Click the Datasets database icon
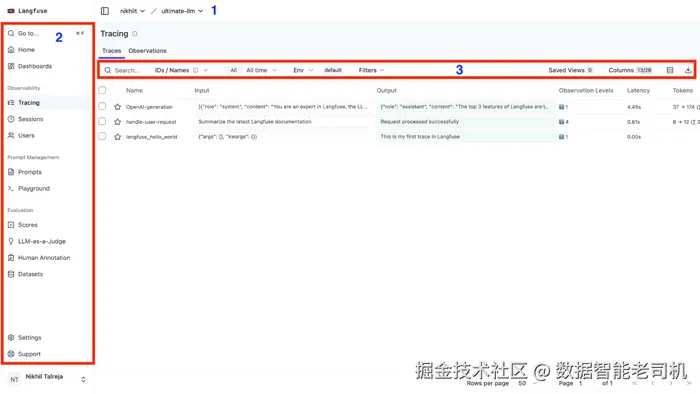Viewport: 700px width, 394px height. pyautogui.click(x=11, y=274)
